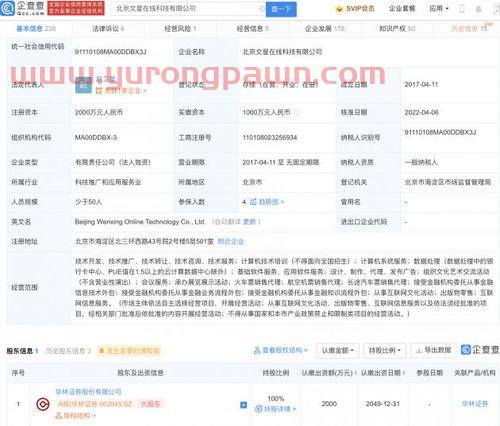This screenshot has width=500, height=426.
Task: Click the 查看股权结构 person icon
Action: 257,350
